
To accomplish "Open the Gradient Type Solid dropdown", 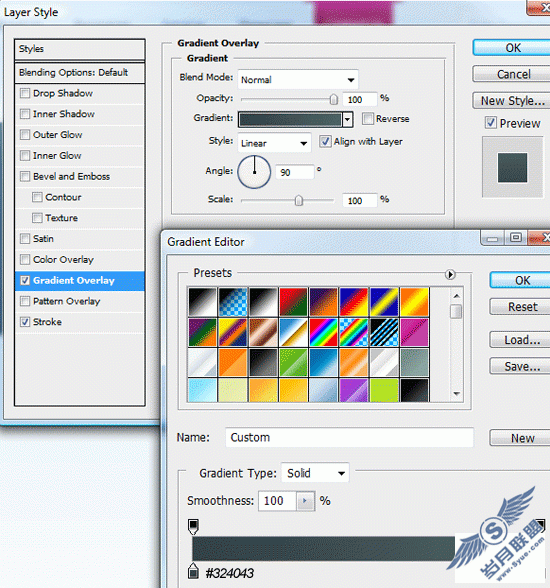I will (x=315, y=473).
